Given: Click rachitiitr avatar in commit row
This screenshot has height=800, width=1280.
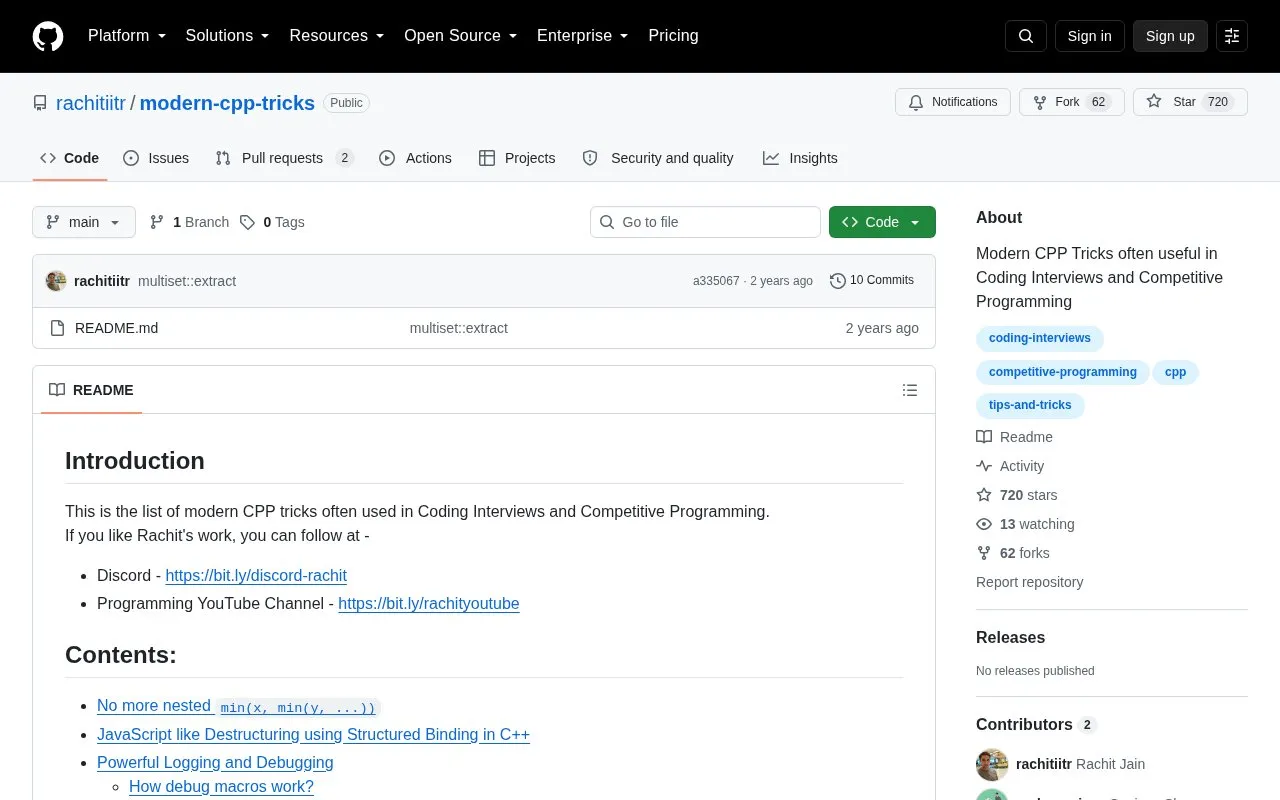Looking at the screenshot, I should pyautogui.click(x=56, y=281).
